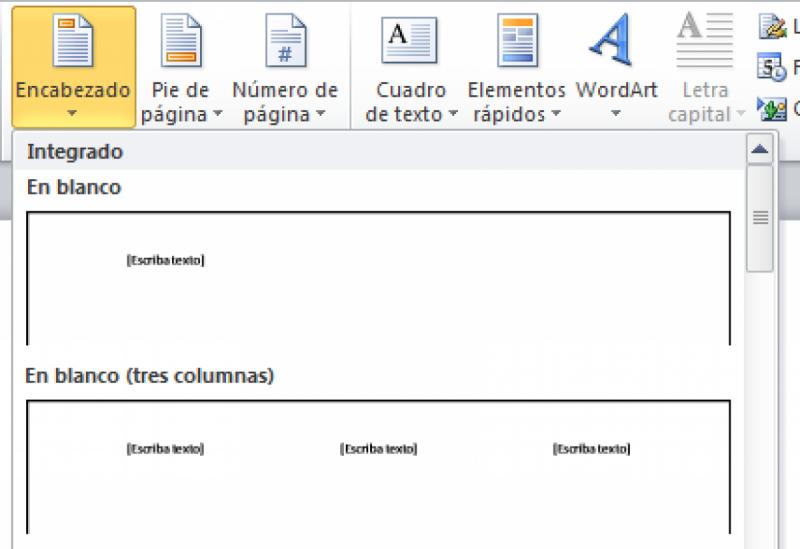
Task: Click the gallery scrollbar thumb
Action: tap(760, 218)
